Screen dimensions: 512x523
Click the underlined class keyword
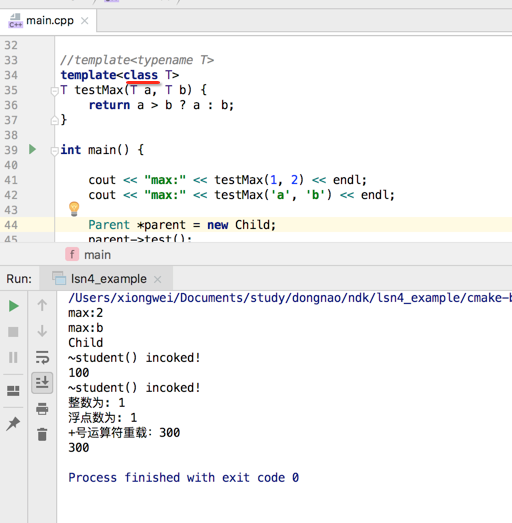click(x=141, y=75)
